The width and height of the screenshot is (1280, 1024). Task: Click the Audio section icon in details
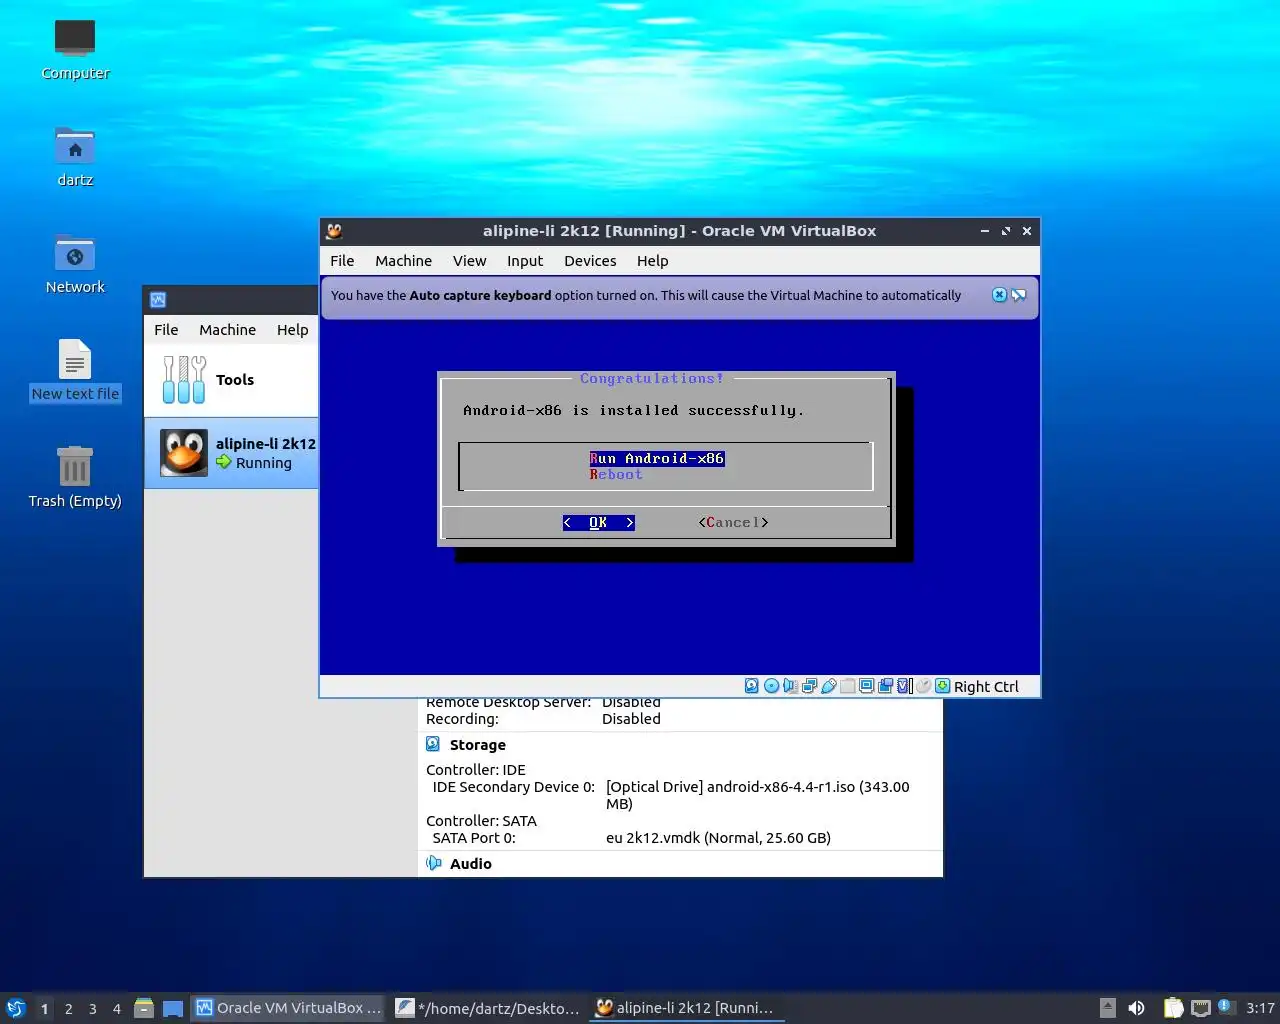(x=433, y=863)
